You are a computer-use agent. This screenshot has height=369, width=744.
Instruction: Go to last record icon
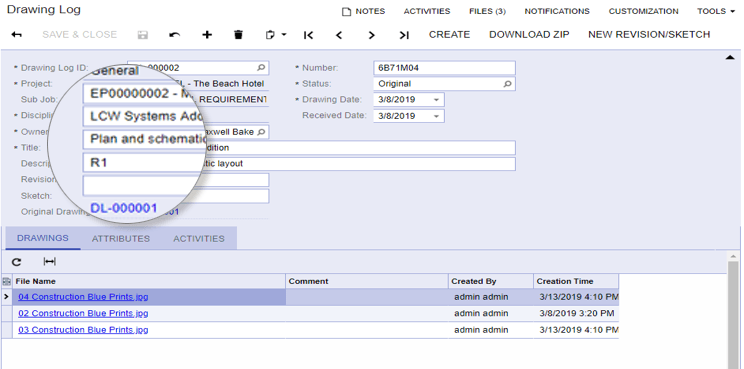point(404,35)
